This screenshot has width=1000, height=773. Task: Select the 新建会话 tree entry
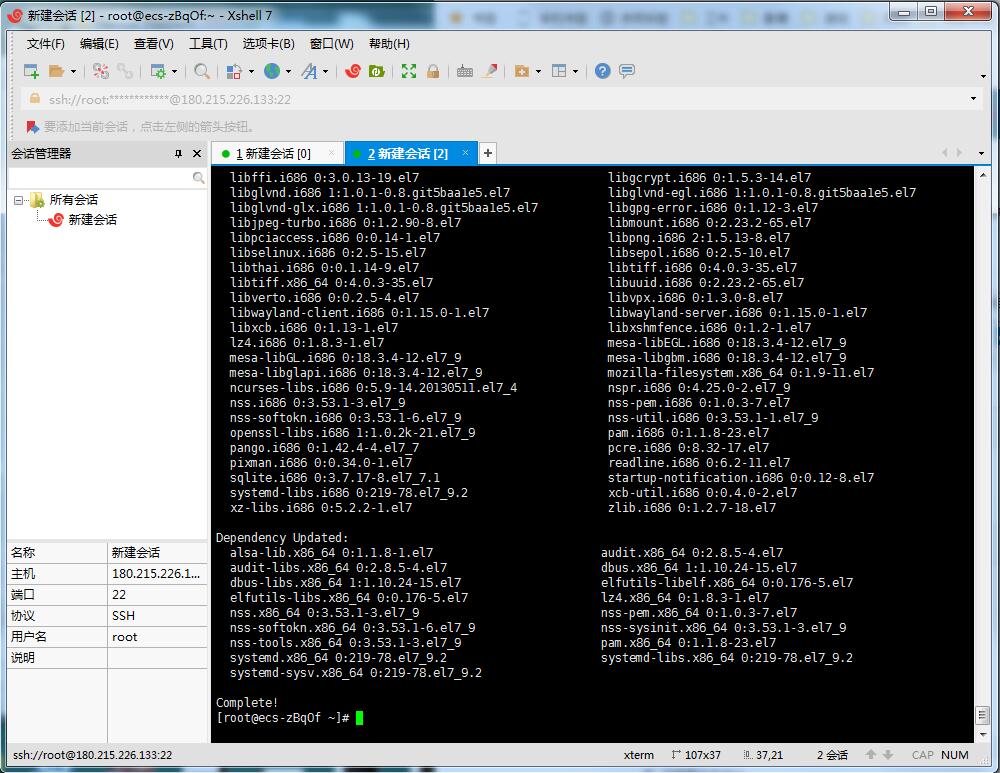pos(92,220)
